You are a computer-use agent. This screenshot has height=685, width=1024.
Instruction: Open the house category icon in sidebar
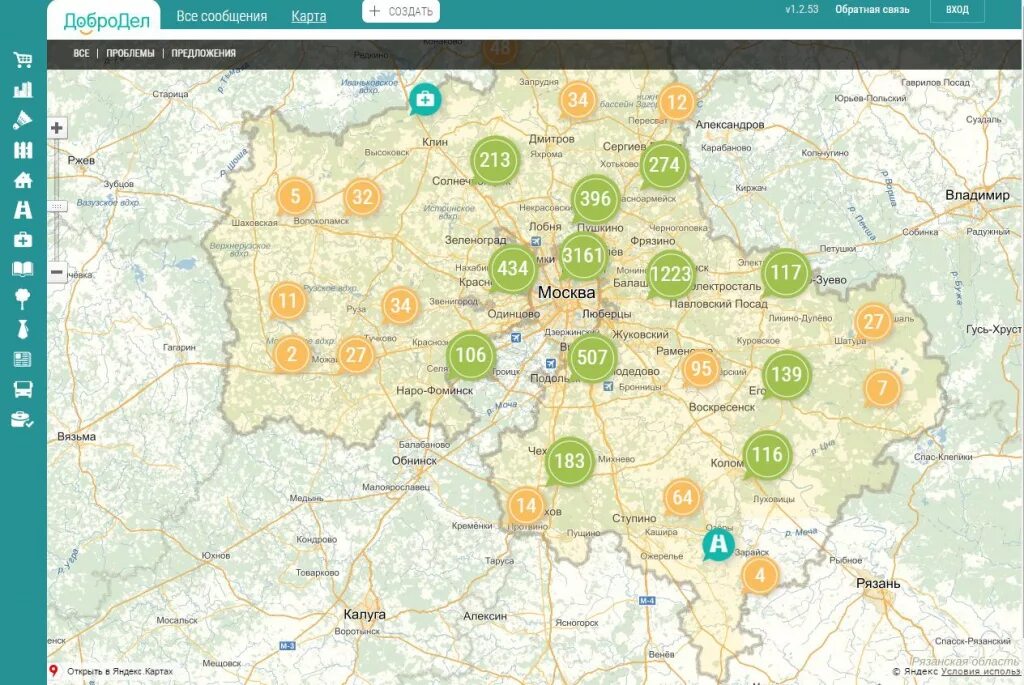coord(23,180)
